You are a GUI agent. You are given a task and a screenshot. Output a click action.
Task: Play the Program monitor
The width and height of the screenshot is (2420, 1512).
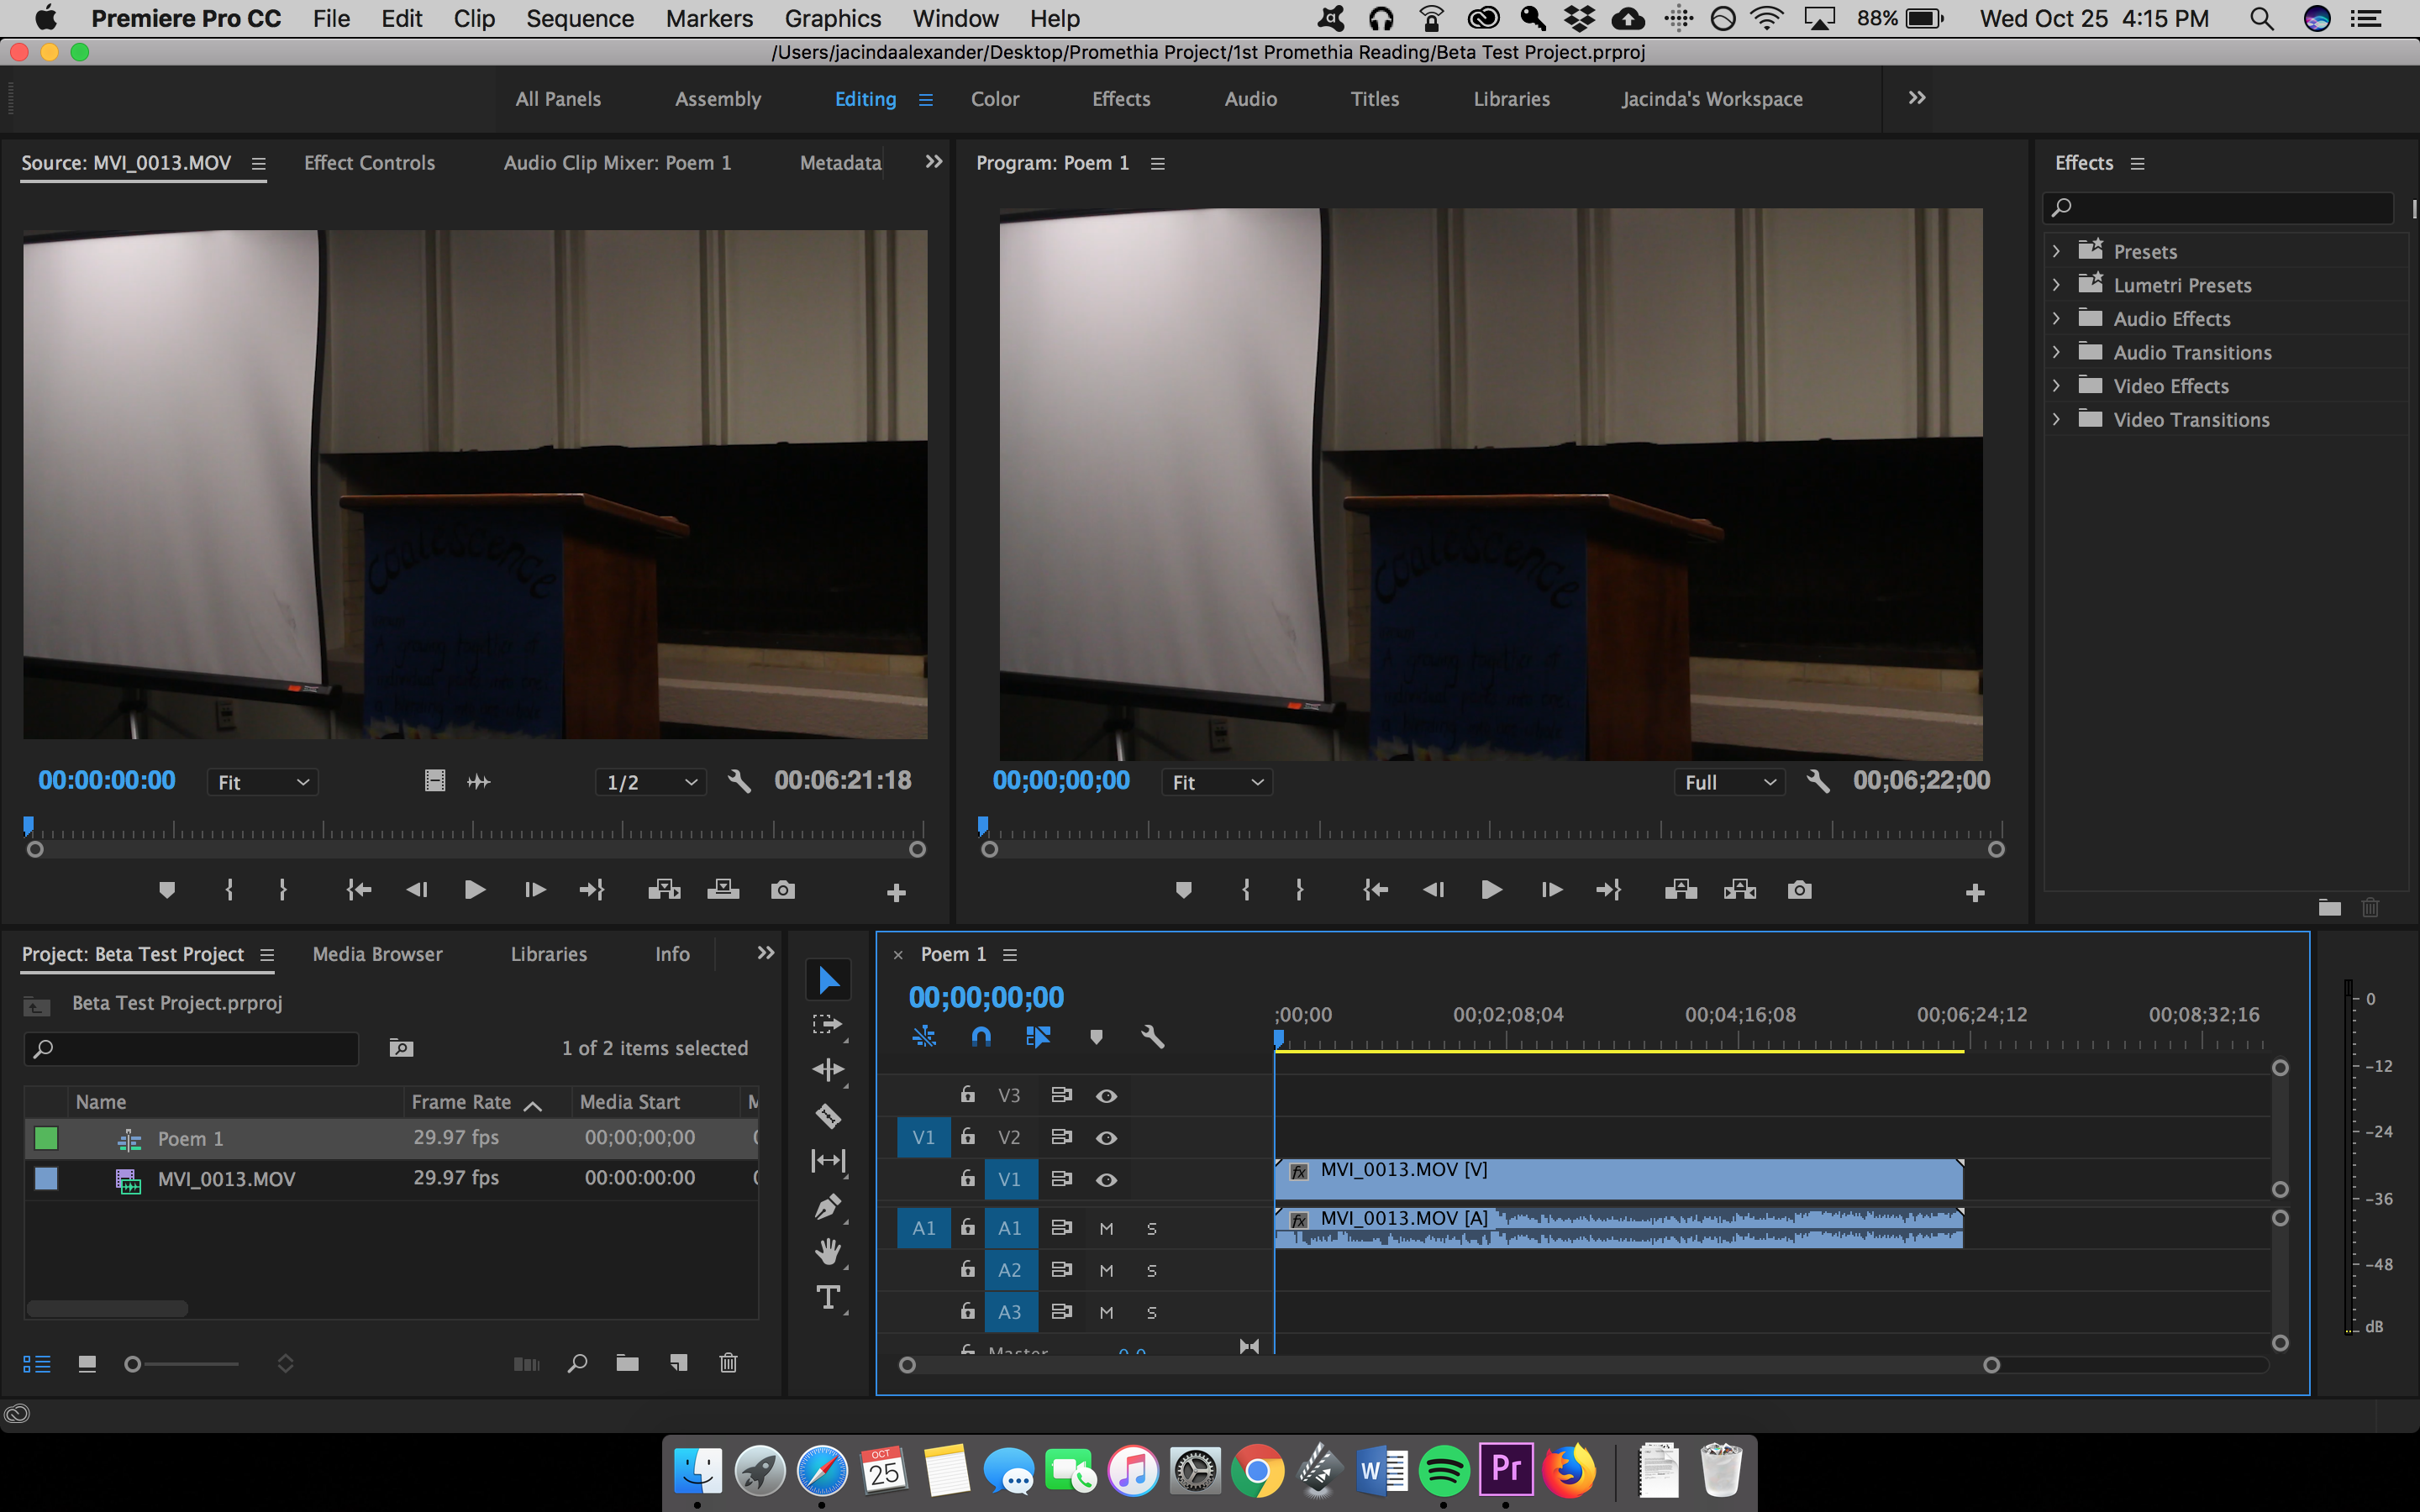[1491, 889]
